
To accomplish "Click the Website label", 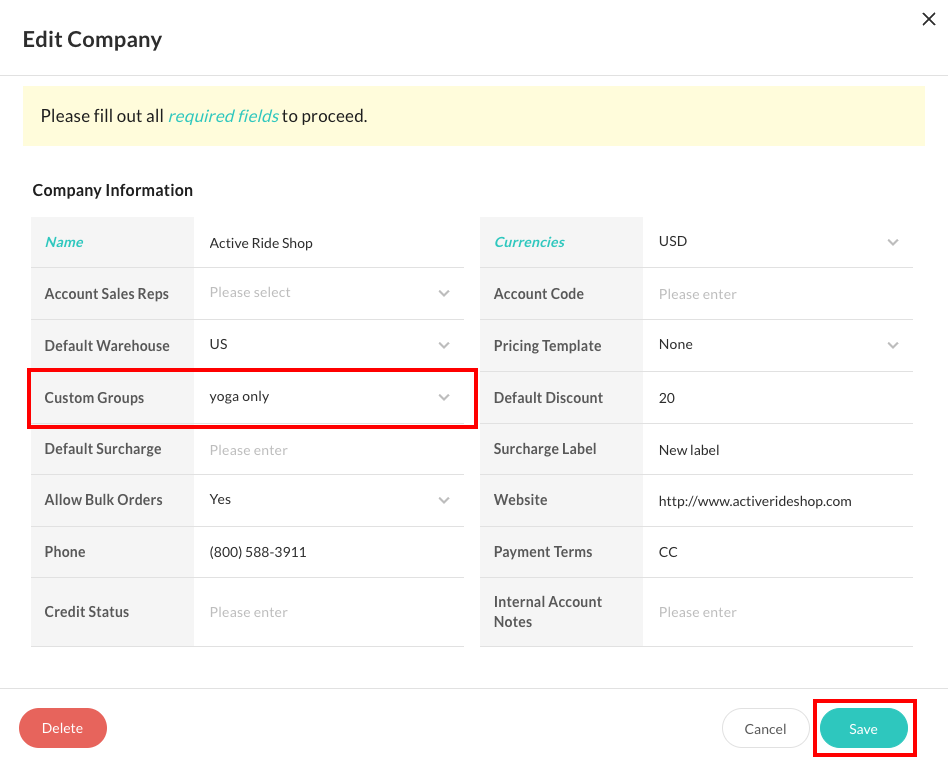I will (521, 499).
